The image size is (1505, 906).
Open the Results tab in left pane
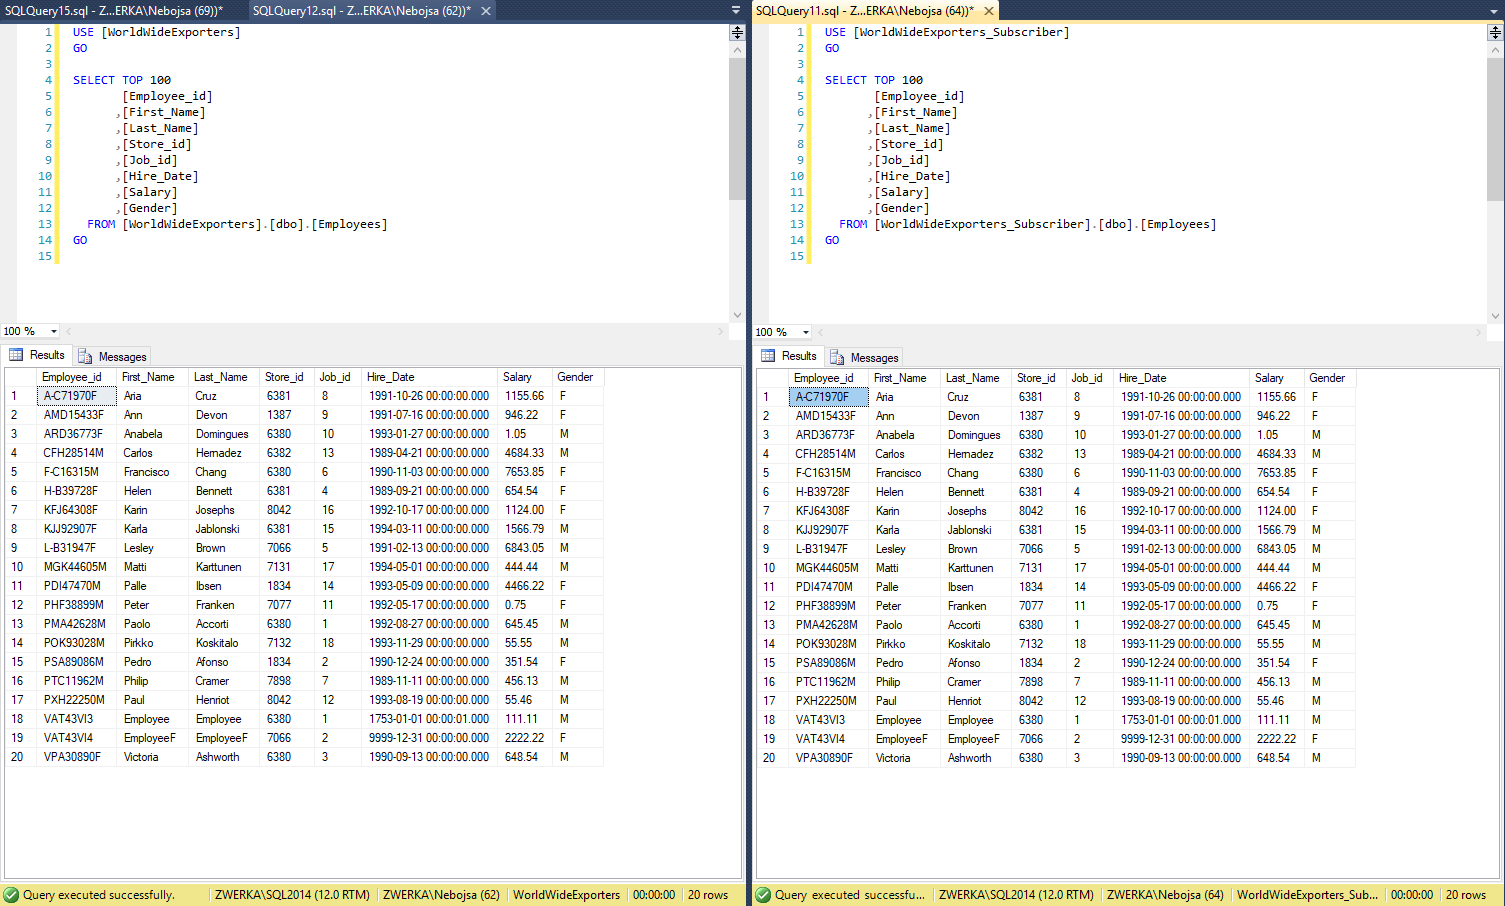click(x=37, y=355)
